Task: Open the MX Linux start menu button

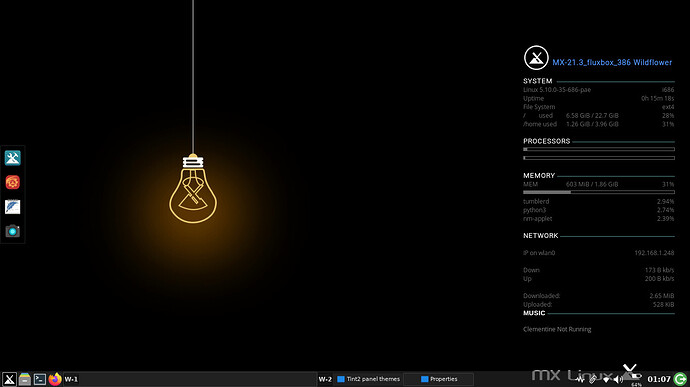Action: point(9,379)
